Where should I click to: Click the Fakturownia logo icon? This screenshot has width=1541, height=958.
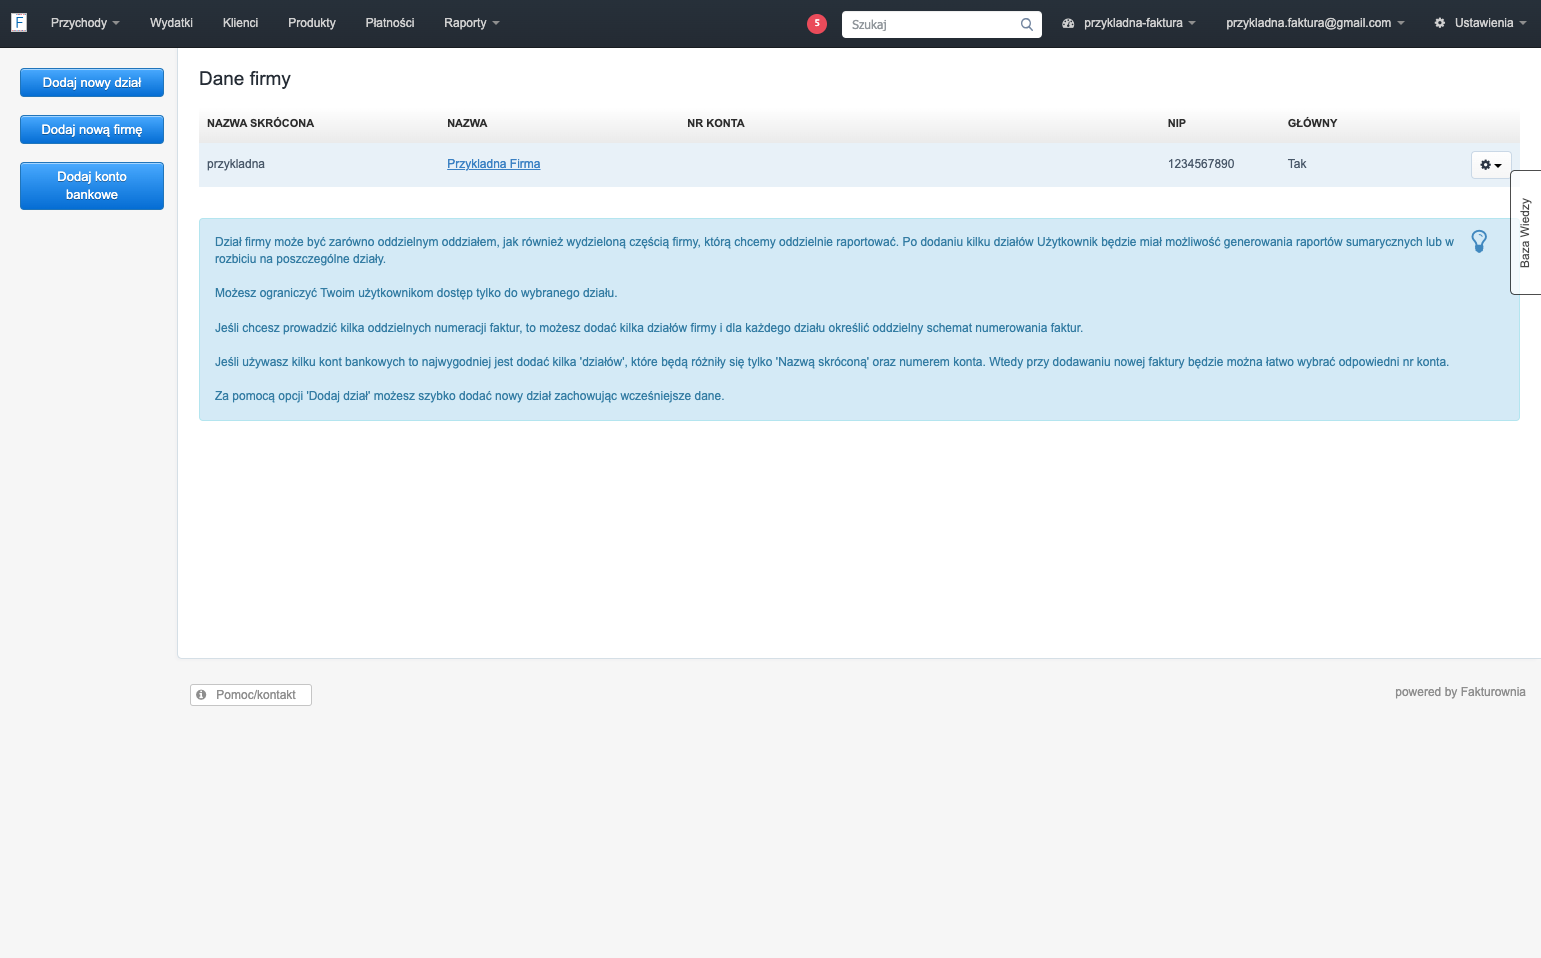19,23
